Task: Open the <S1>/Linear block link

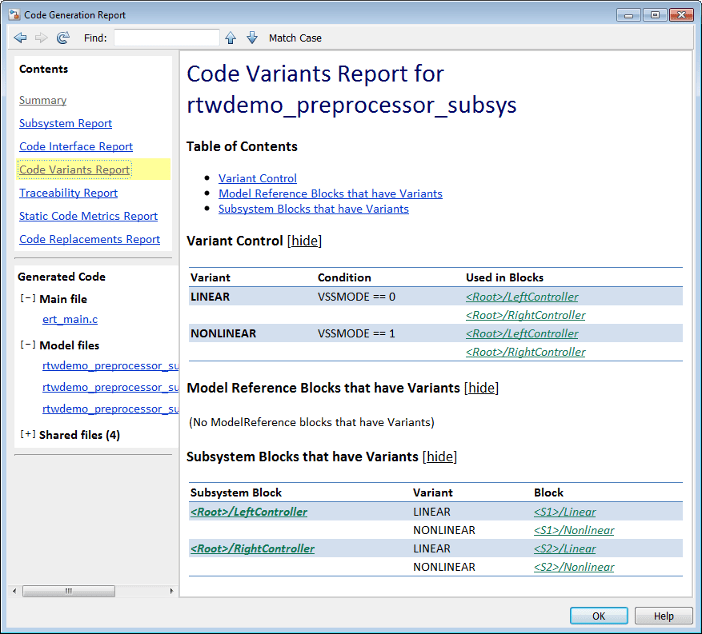Action: [x=565, y=512]
